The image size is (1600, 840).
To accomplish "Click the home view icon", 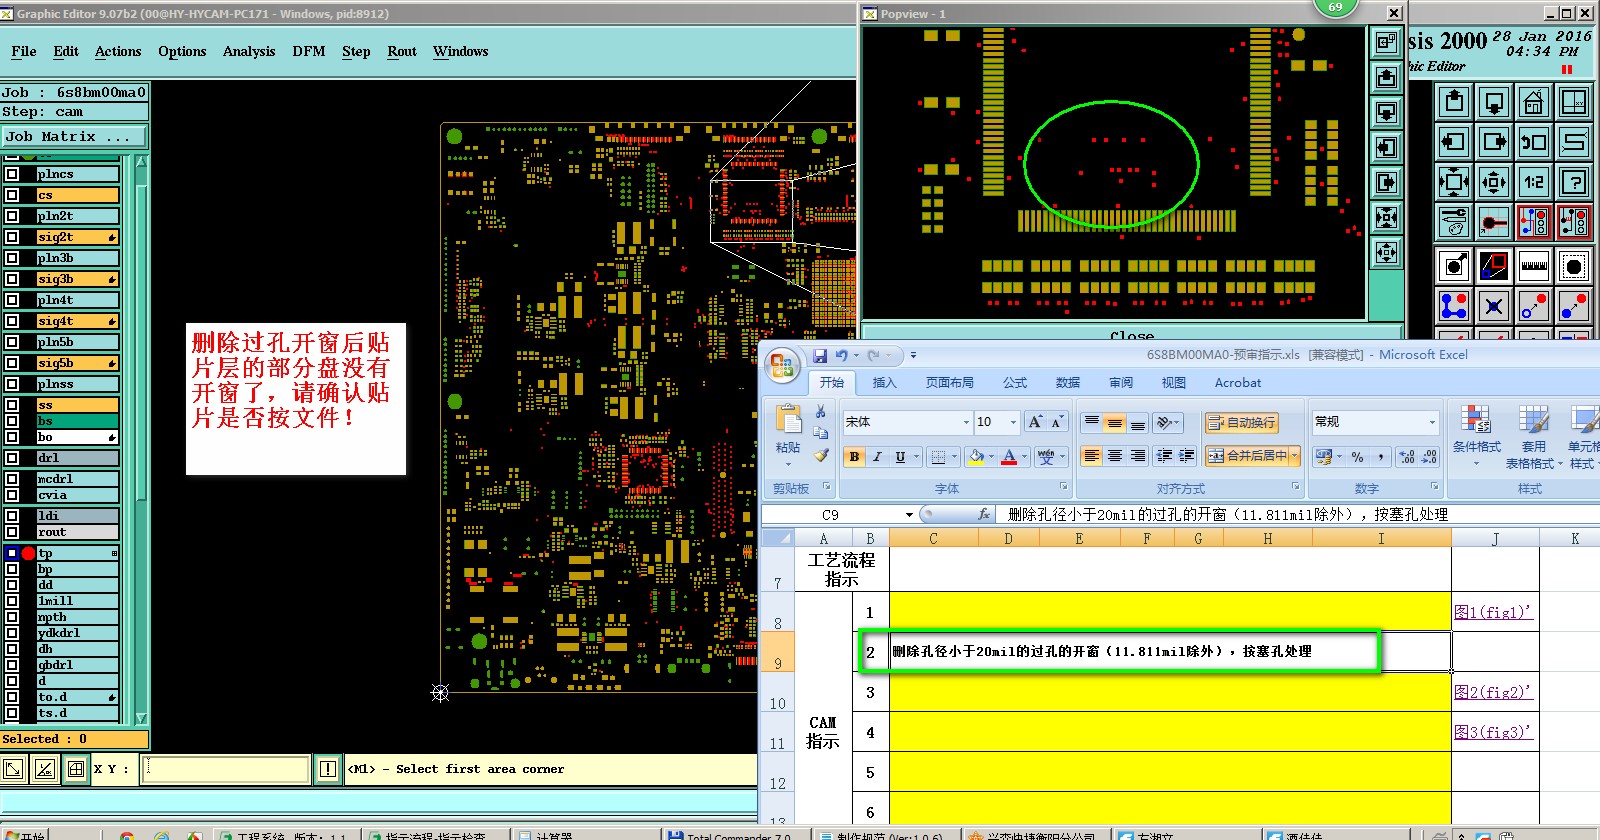I will tap(1533, 102).
